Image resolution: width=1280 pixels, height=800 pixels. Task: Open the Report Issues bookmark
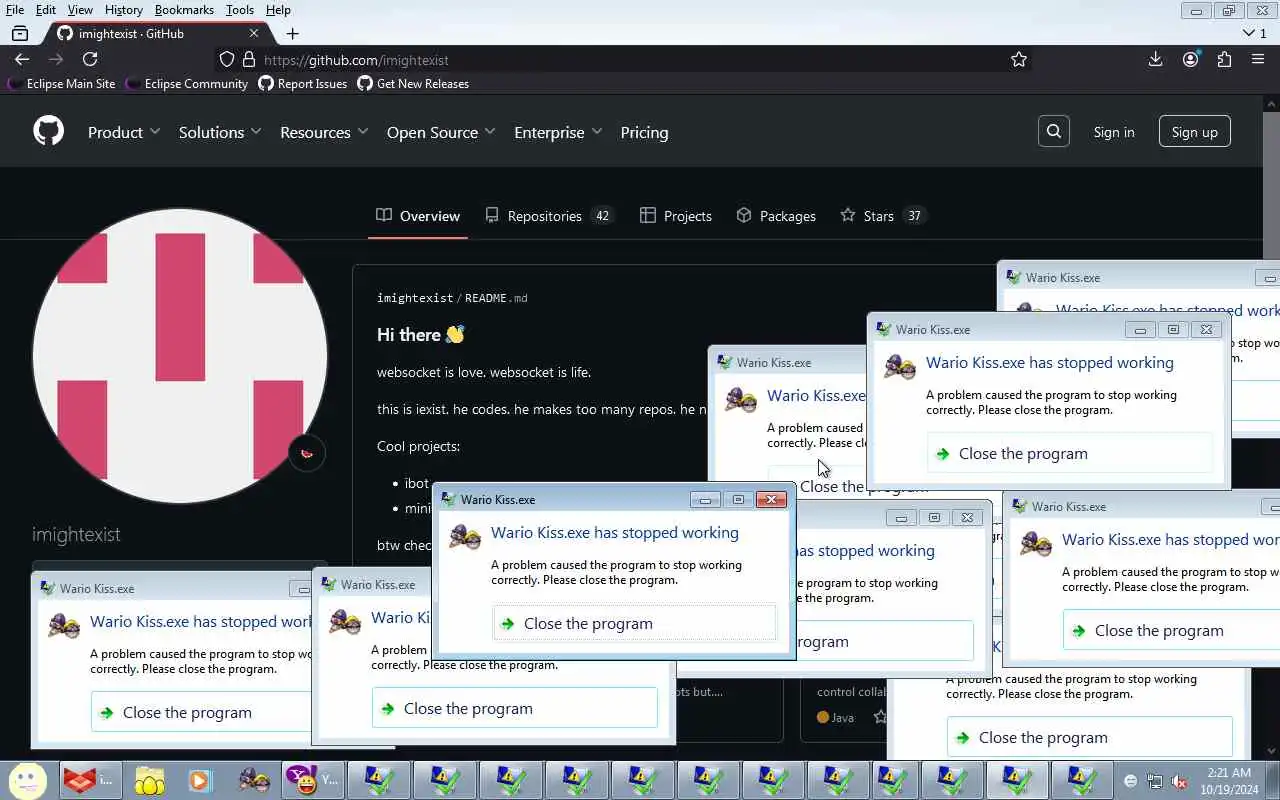click(303, 84)
